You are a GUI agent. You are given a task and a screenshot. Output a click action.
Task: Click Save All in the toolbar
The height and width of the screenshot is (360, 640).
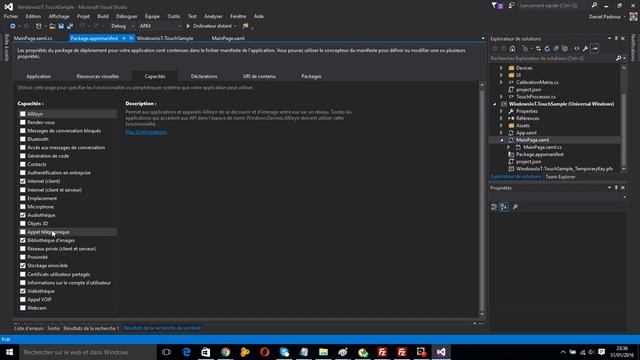click(x=70, y=26)
